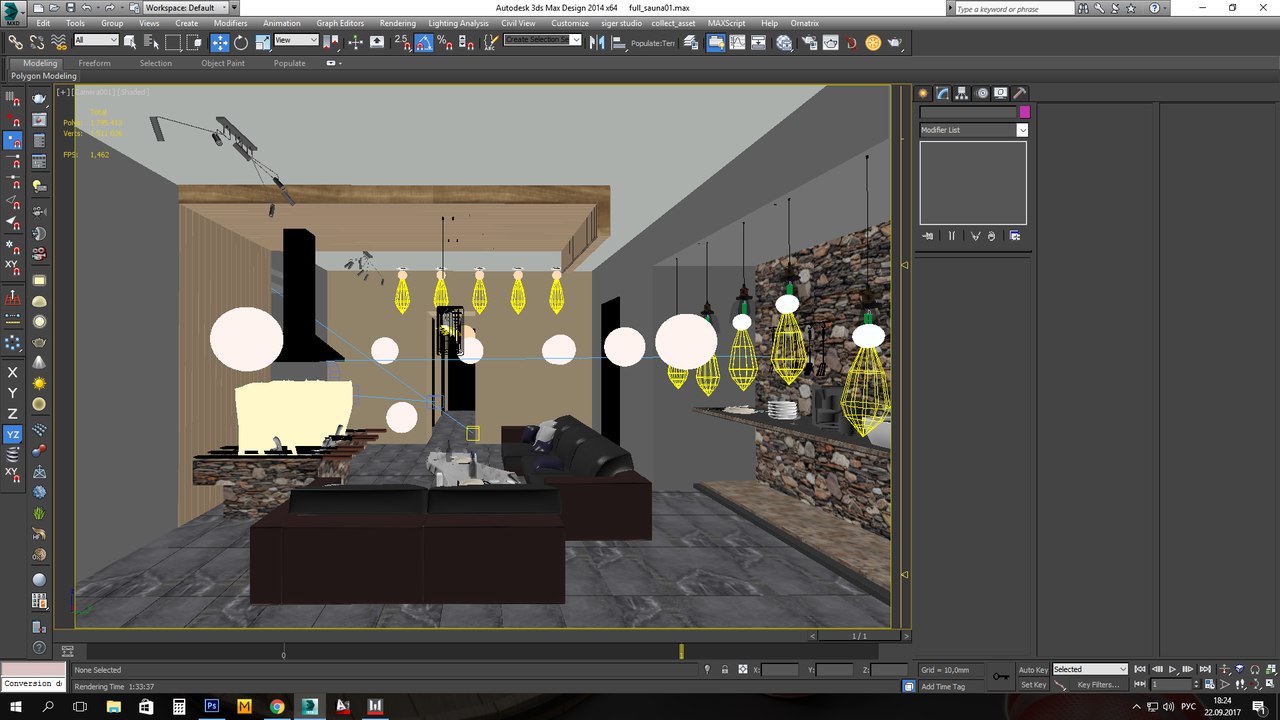Open the Motion command panel
1280x720 pixels.
[x=982, y=93]
